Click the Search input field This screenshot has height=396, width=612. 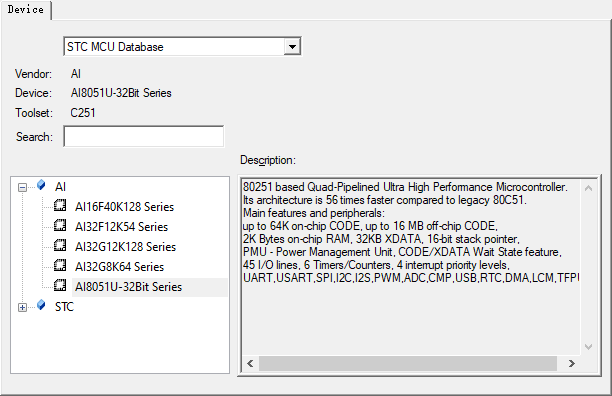(144, 137)
